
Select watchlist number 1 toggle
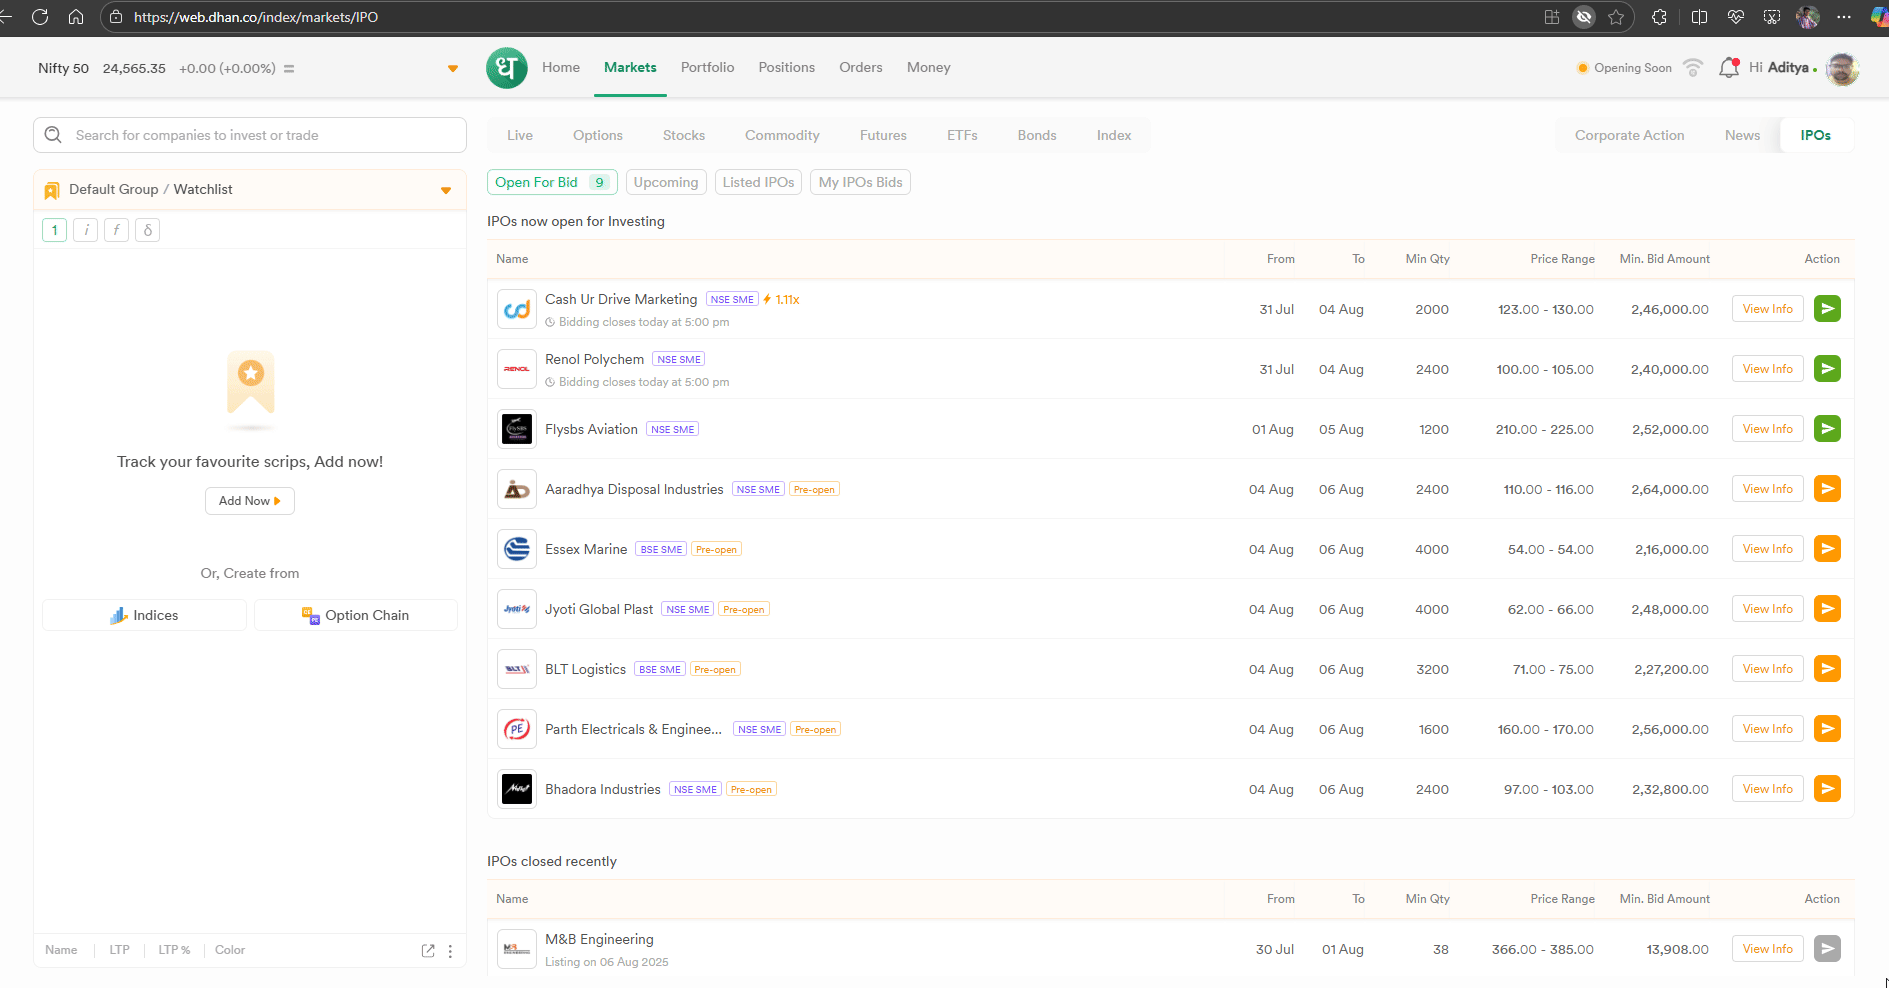55,230
